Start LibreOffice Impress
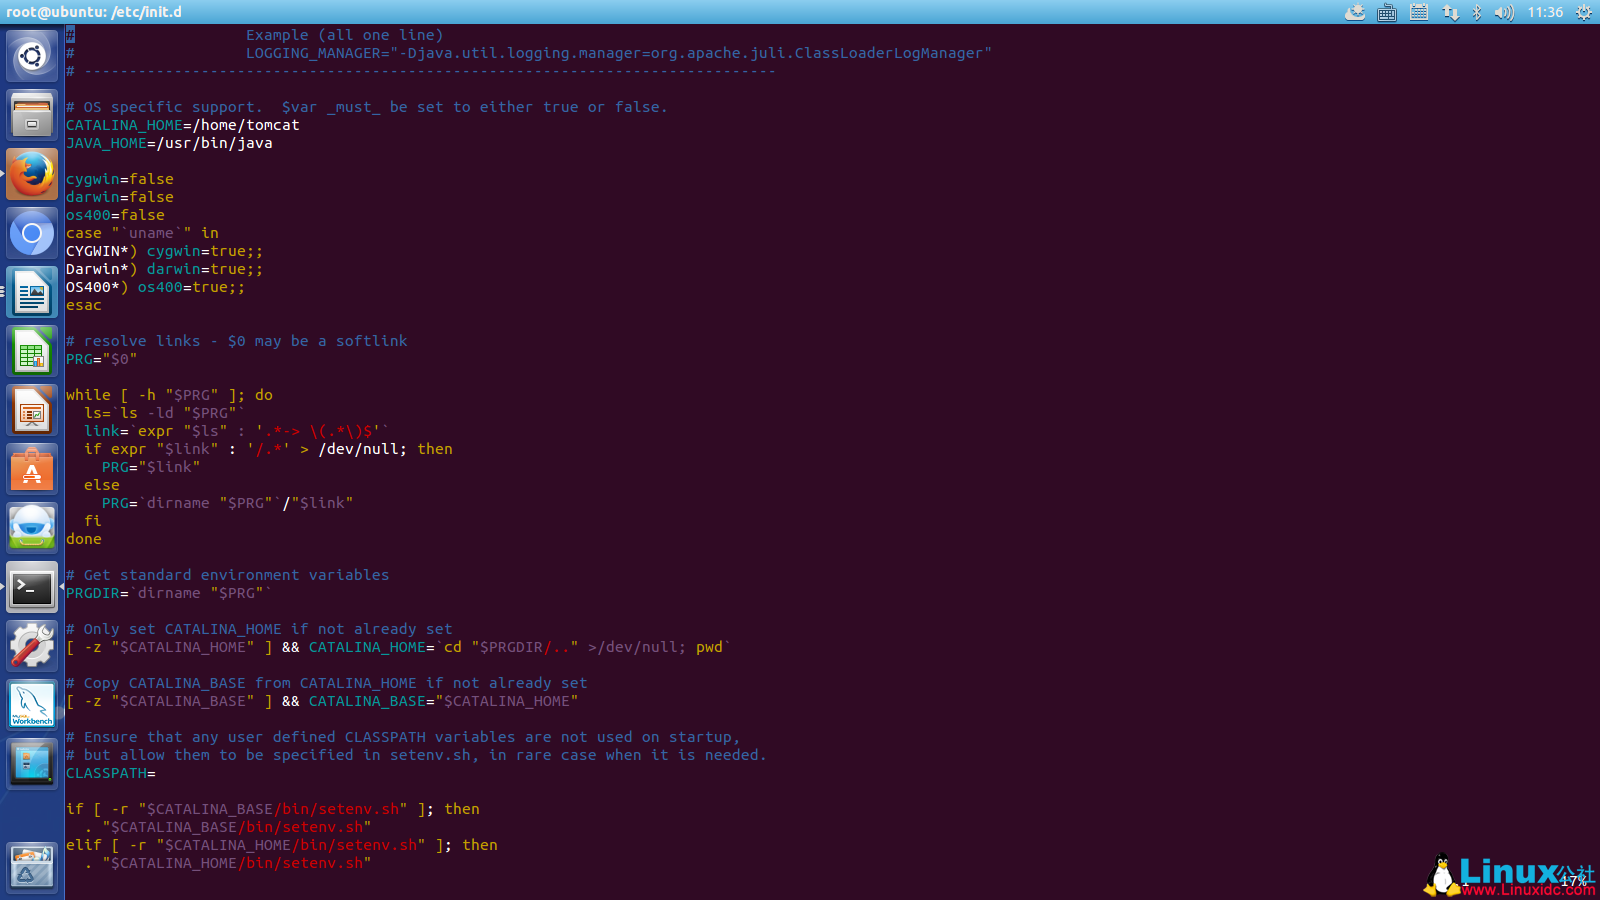 click(32, 411)
